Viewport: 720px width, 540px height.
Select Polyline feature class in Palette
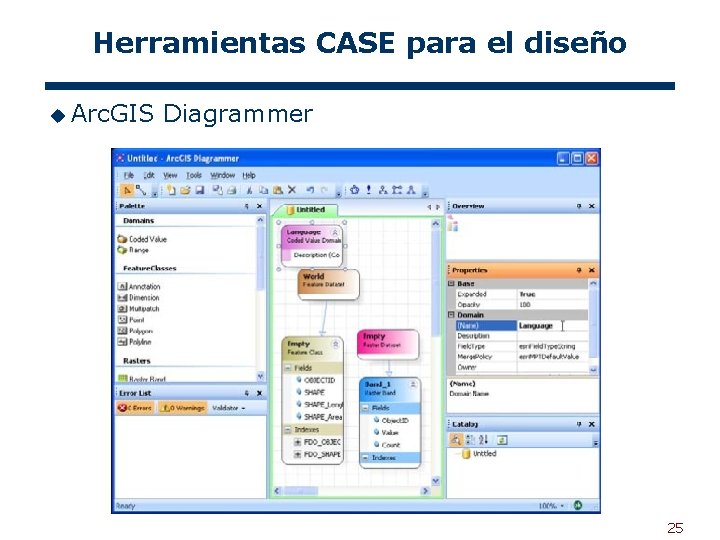pos(135,342)
